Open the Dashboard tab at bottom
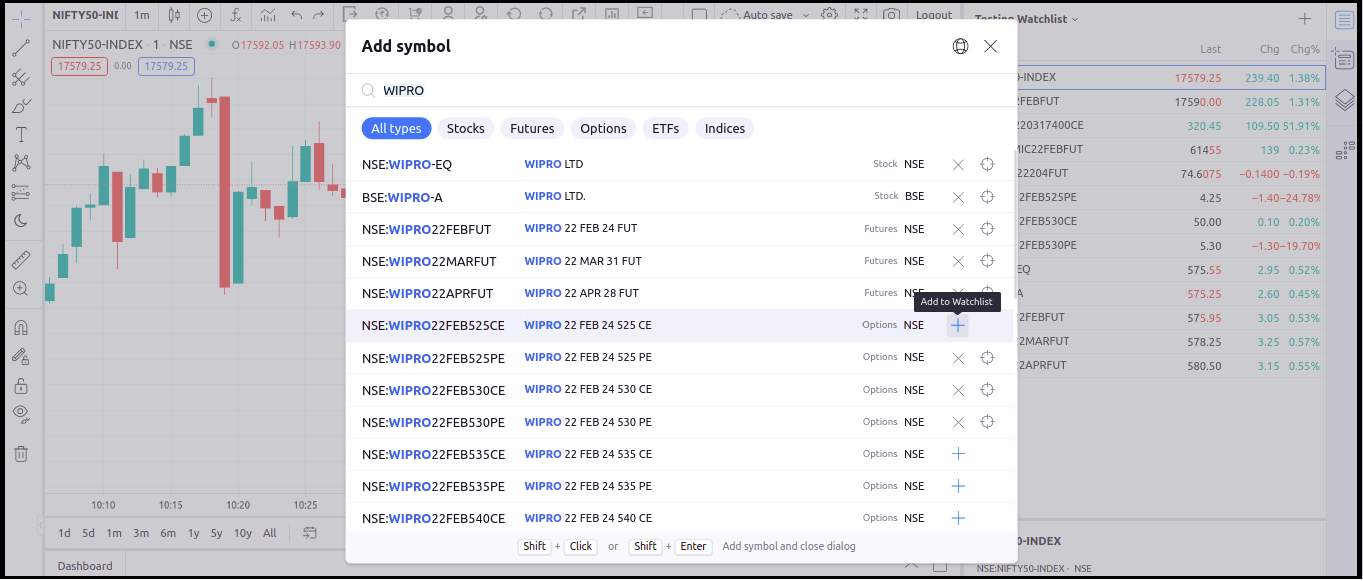The height and width of the screenshot is (581, 1363). (x=85, y=566)
